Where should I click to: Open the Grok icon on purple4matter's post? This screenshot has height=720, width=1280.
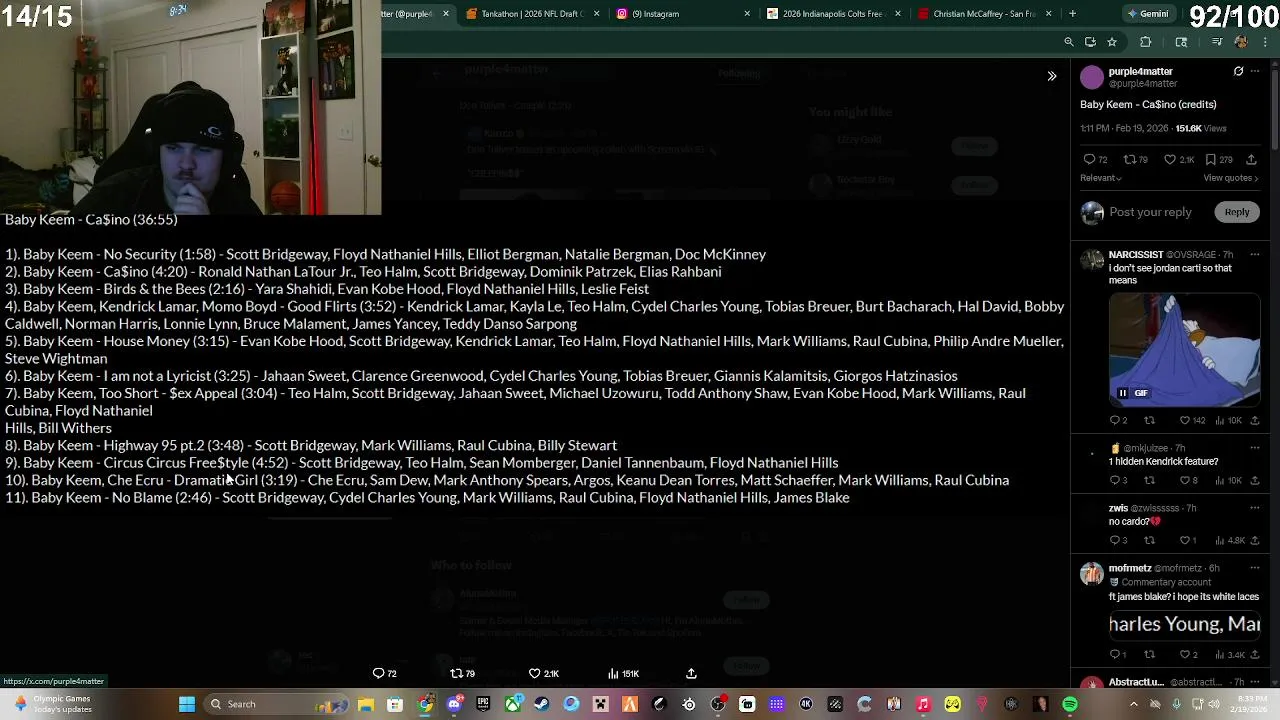click(1238, 72)
